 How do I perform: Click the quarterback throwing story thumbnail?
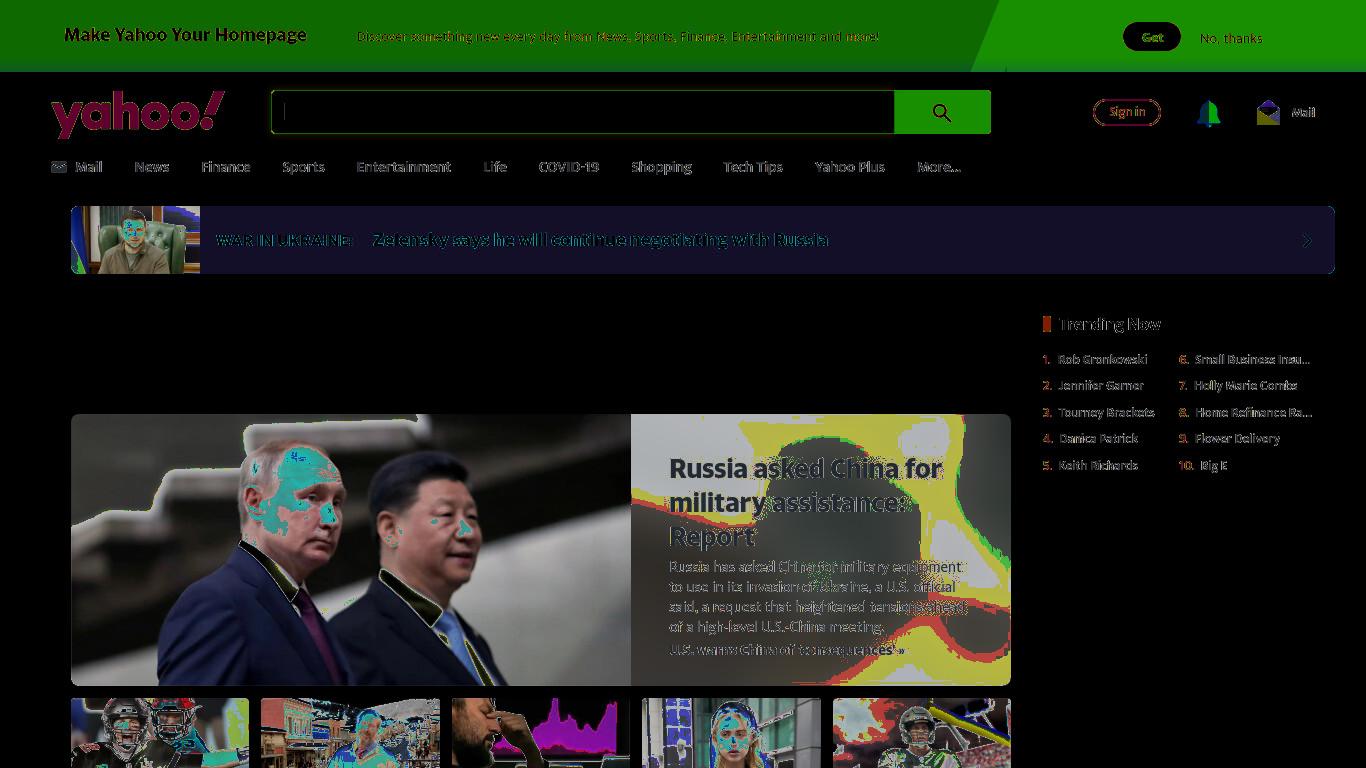click(922, 733)
